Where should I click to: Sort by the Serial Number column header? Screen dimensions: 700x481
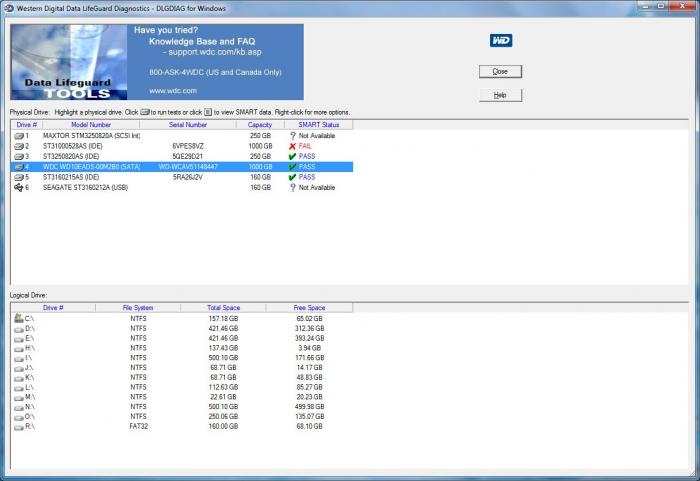point(188,125)
